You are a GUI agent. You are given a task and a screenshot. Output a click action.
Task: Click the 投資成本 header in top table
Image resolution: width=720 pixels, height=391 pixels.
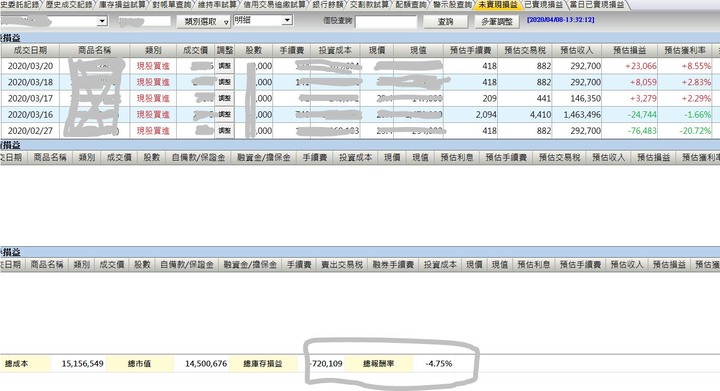pyautogui.click(x=335, y=50)
